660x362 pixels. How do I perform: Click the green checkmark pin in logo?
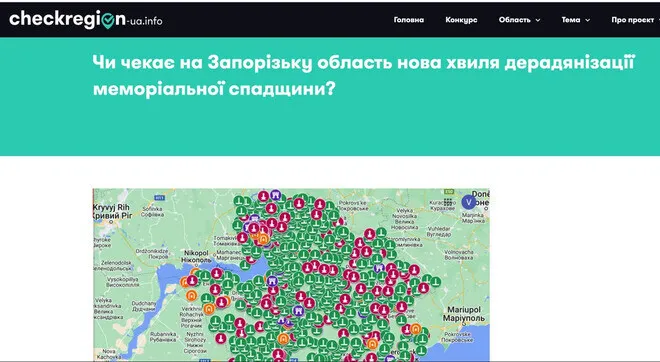(108, 20)
